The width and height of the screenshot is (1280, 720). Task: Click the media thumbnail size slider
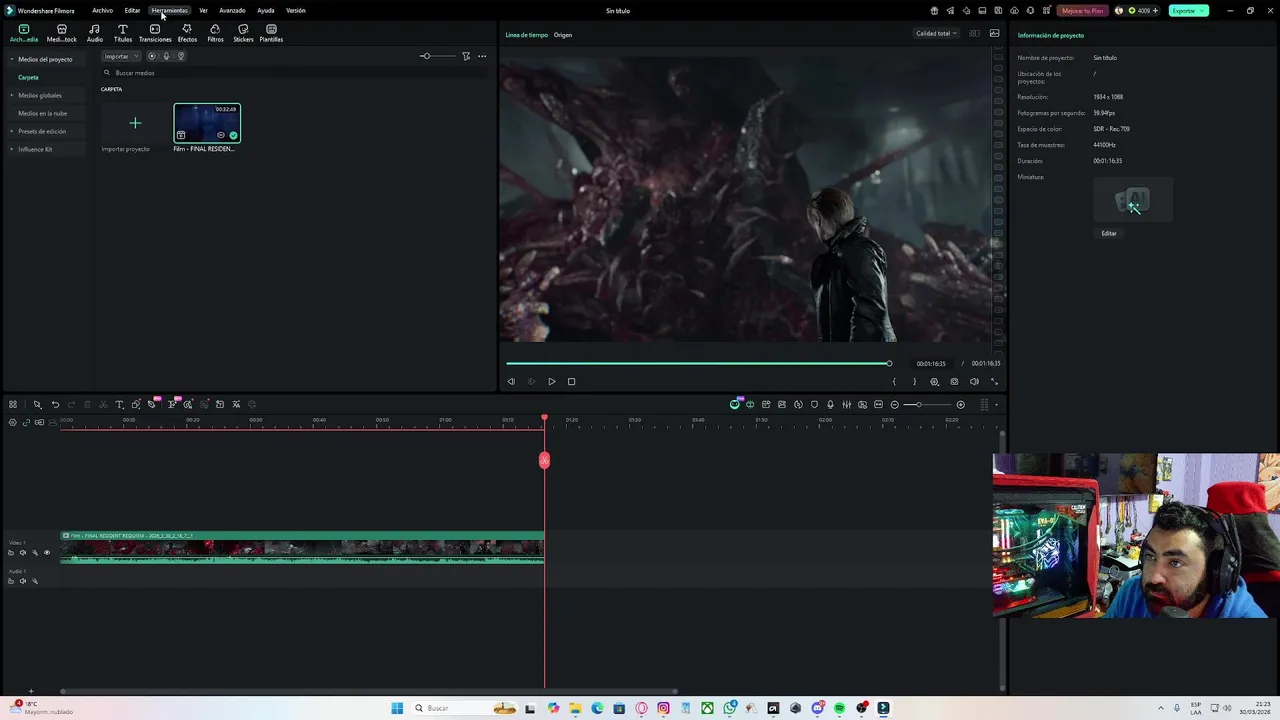[438, 56]
